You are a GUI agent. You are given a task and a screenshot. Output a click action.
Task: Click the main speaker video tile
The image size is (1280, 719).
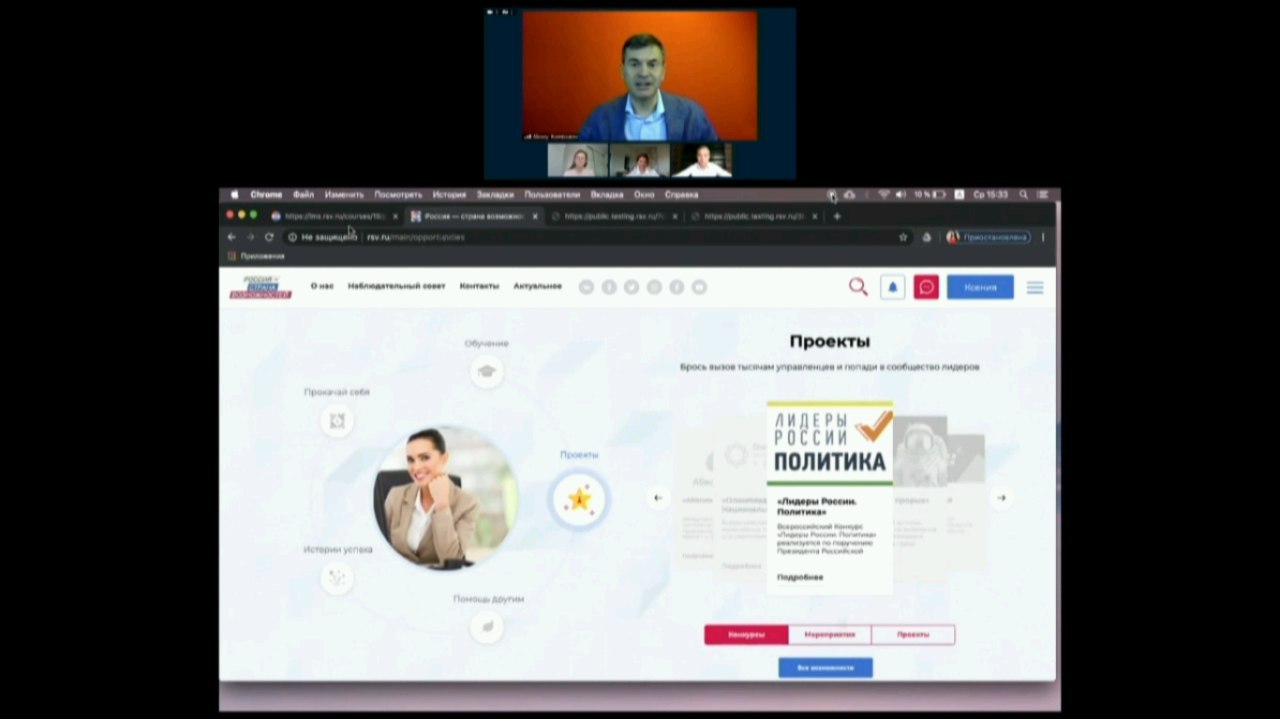640,76
